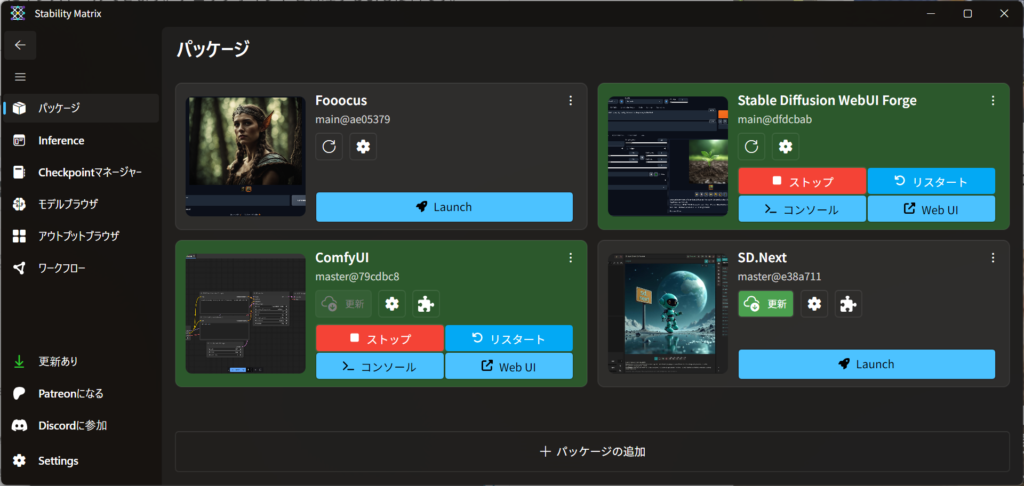Click the back arrow button
The image size is (1024, 486).
[20, 45]
